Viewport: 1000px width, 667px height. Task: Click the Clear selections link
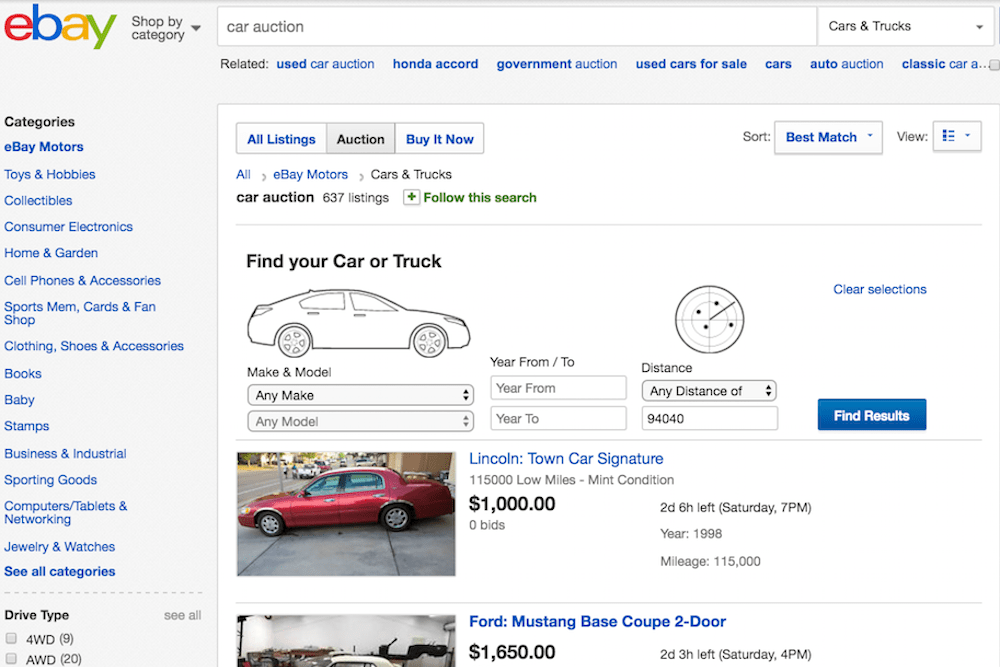[879, 290]
